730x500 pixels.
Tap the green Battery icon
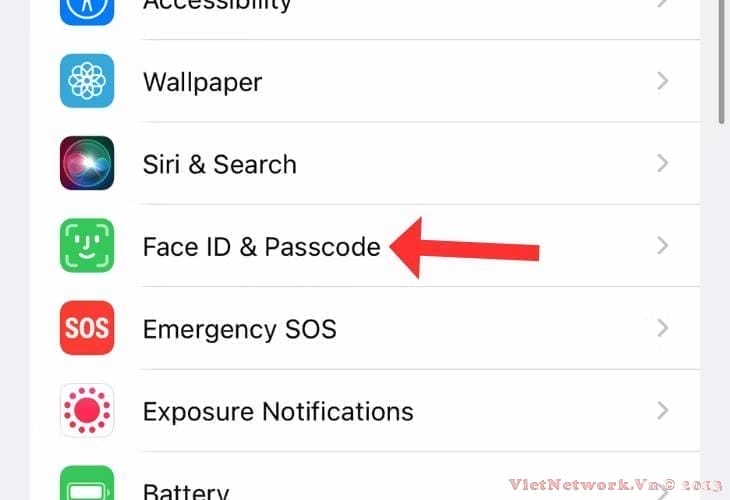(87, 485)
